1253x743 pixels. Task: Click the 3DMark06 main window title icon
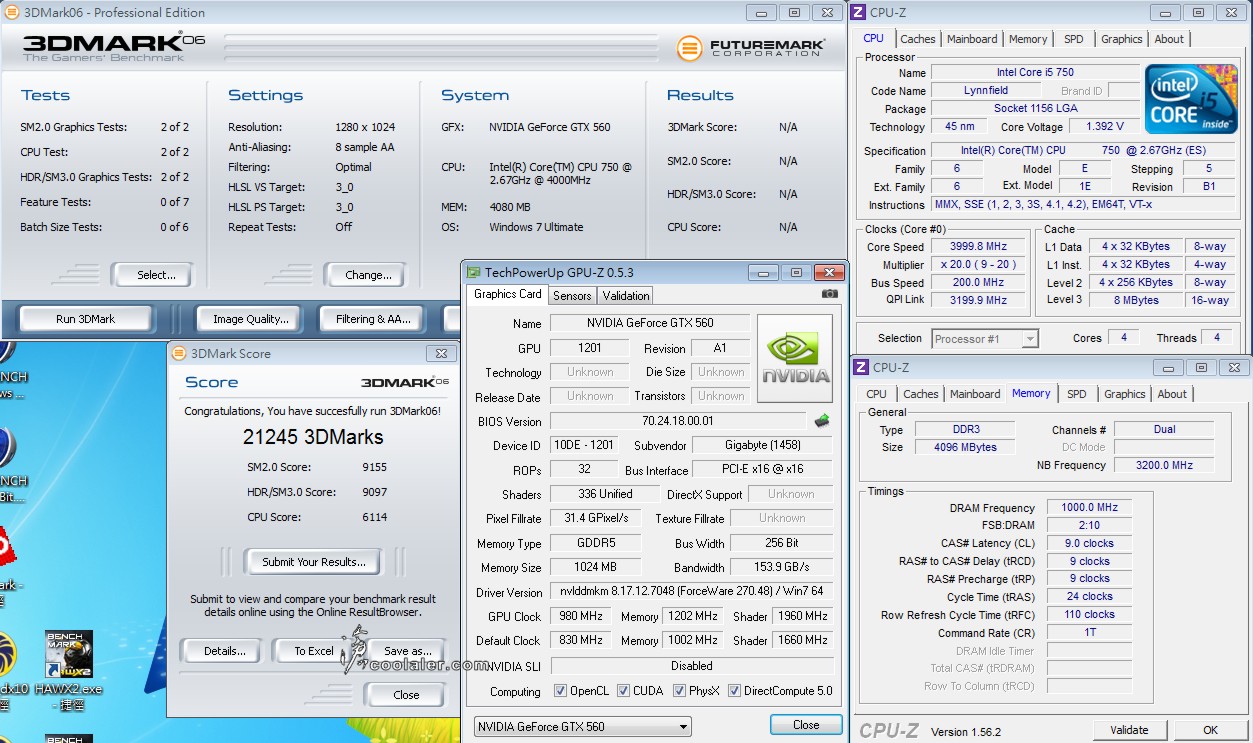tap(12, 12)
